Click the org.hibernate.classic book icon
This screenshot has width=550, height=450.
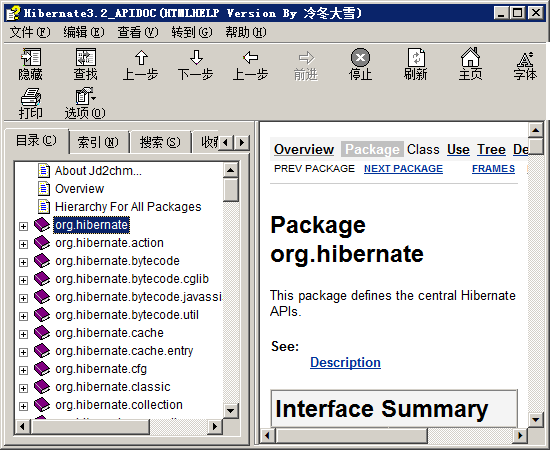pyautogui.click(x=42, y=387)
